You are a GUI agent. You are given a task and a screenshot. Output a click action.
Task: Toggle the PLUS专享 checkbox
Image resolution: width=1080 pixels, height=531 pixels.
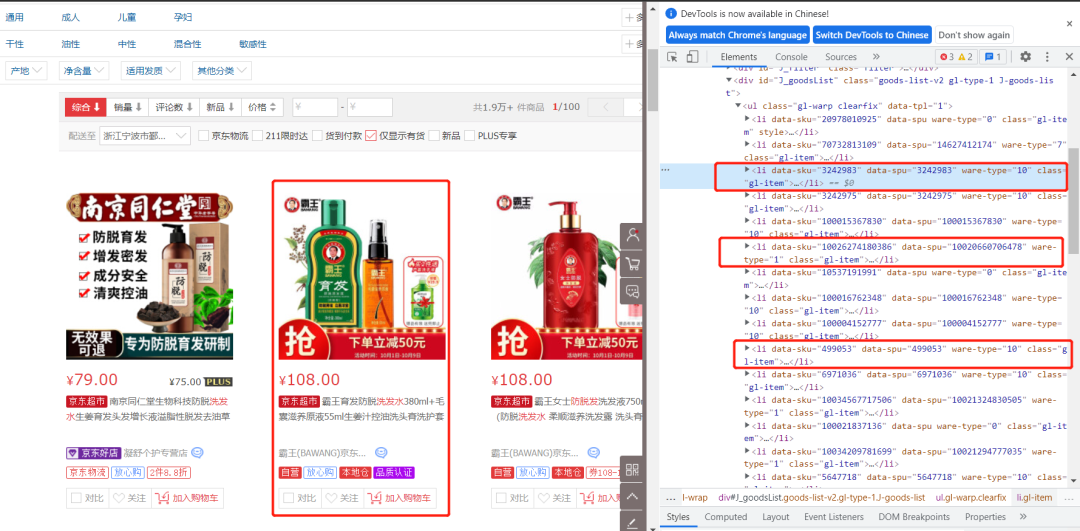click(470, 136)
